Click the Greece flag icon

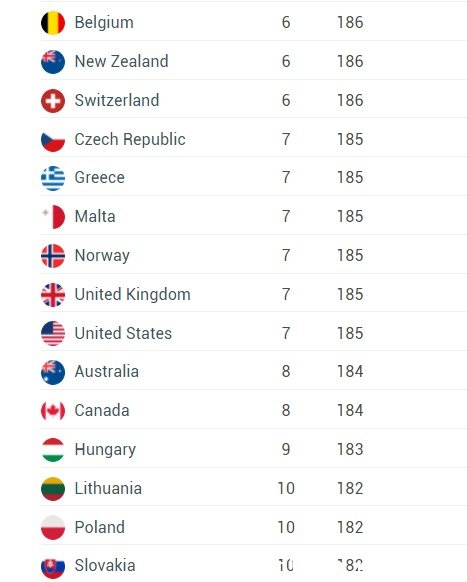click(53, 178)
